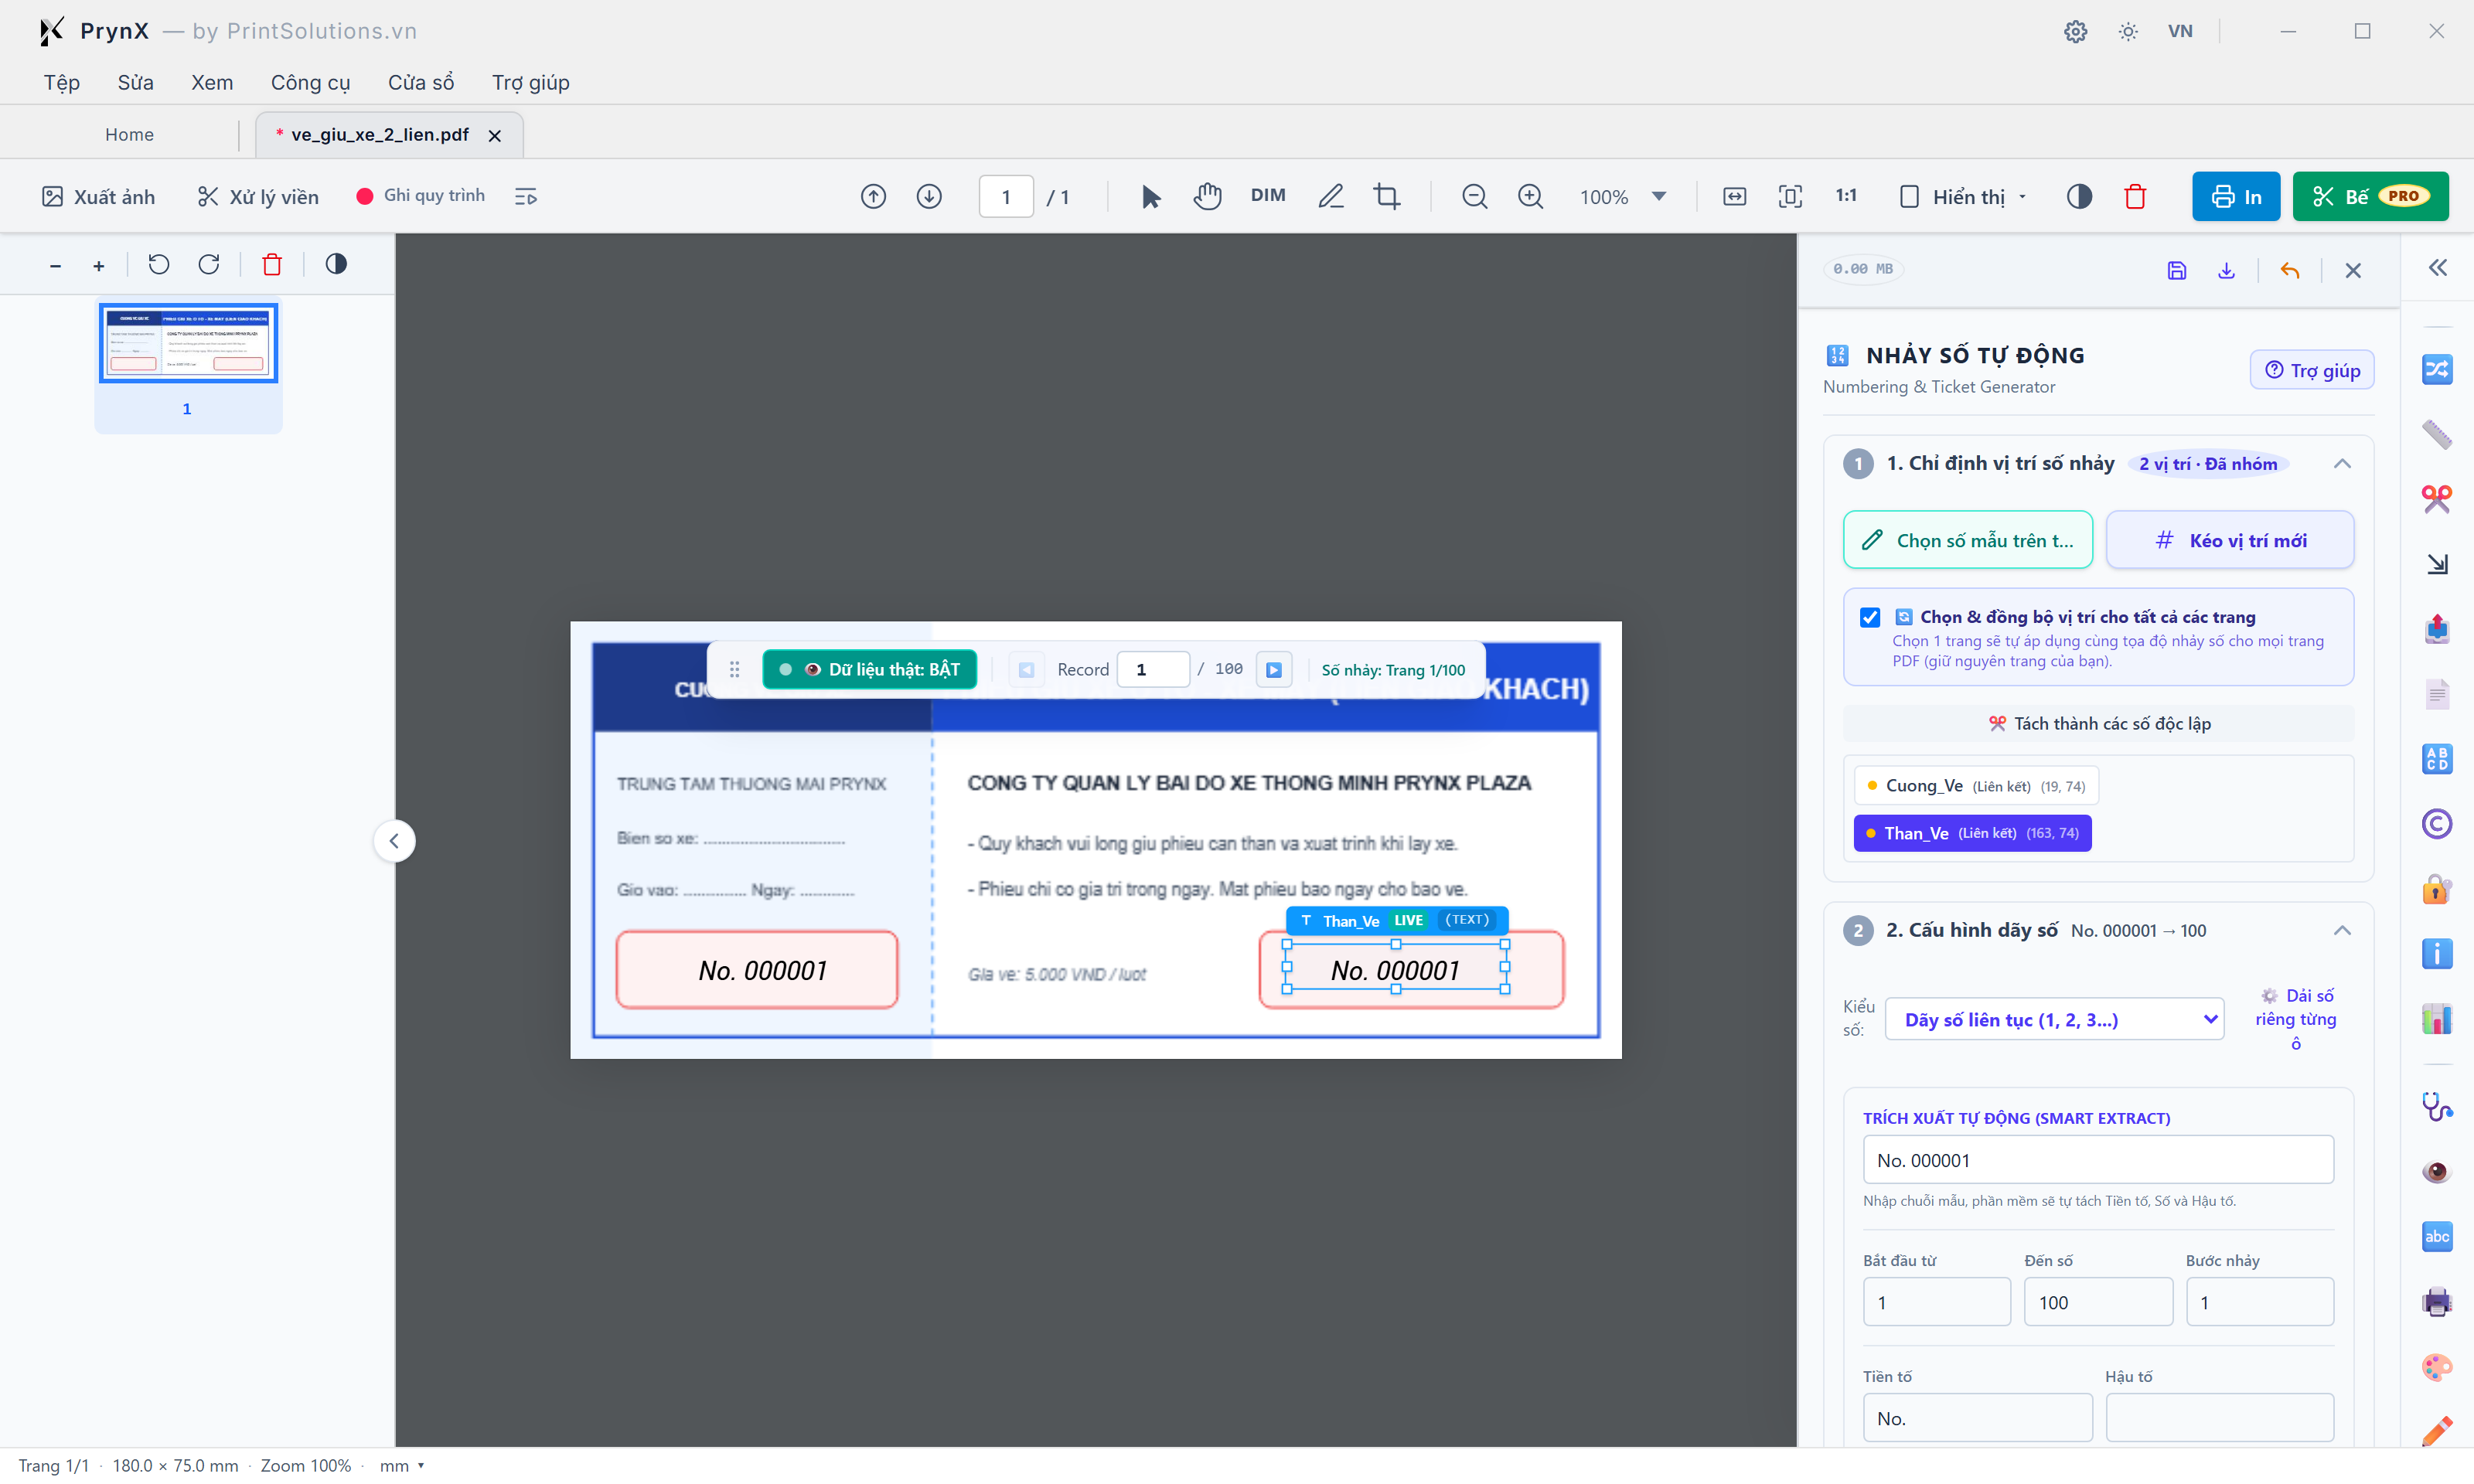The width and height of the screenshot is (2474, 1484).
Task: Uncheck 'Chọn & đồng bộ vị trí' checkbox
Action: point(1870,617)
